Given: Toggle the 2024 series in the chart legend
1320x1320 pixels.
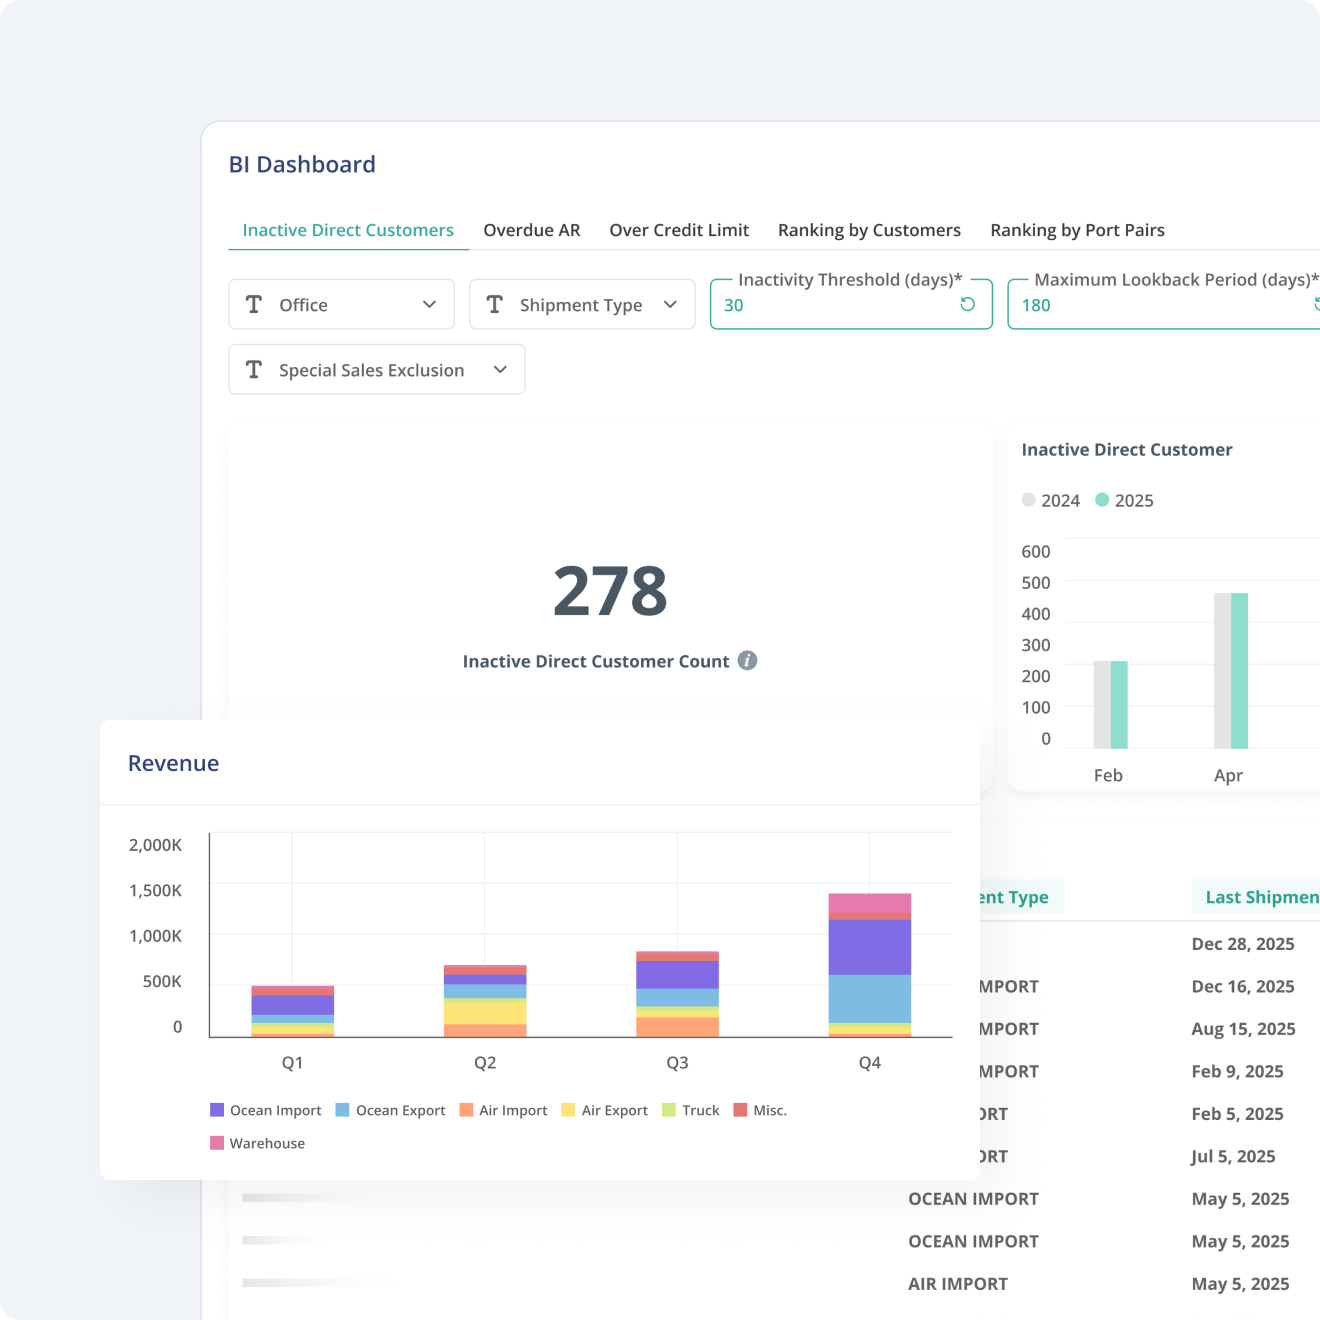Looking at the screenshot, I should [x=1050, y=500].
